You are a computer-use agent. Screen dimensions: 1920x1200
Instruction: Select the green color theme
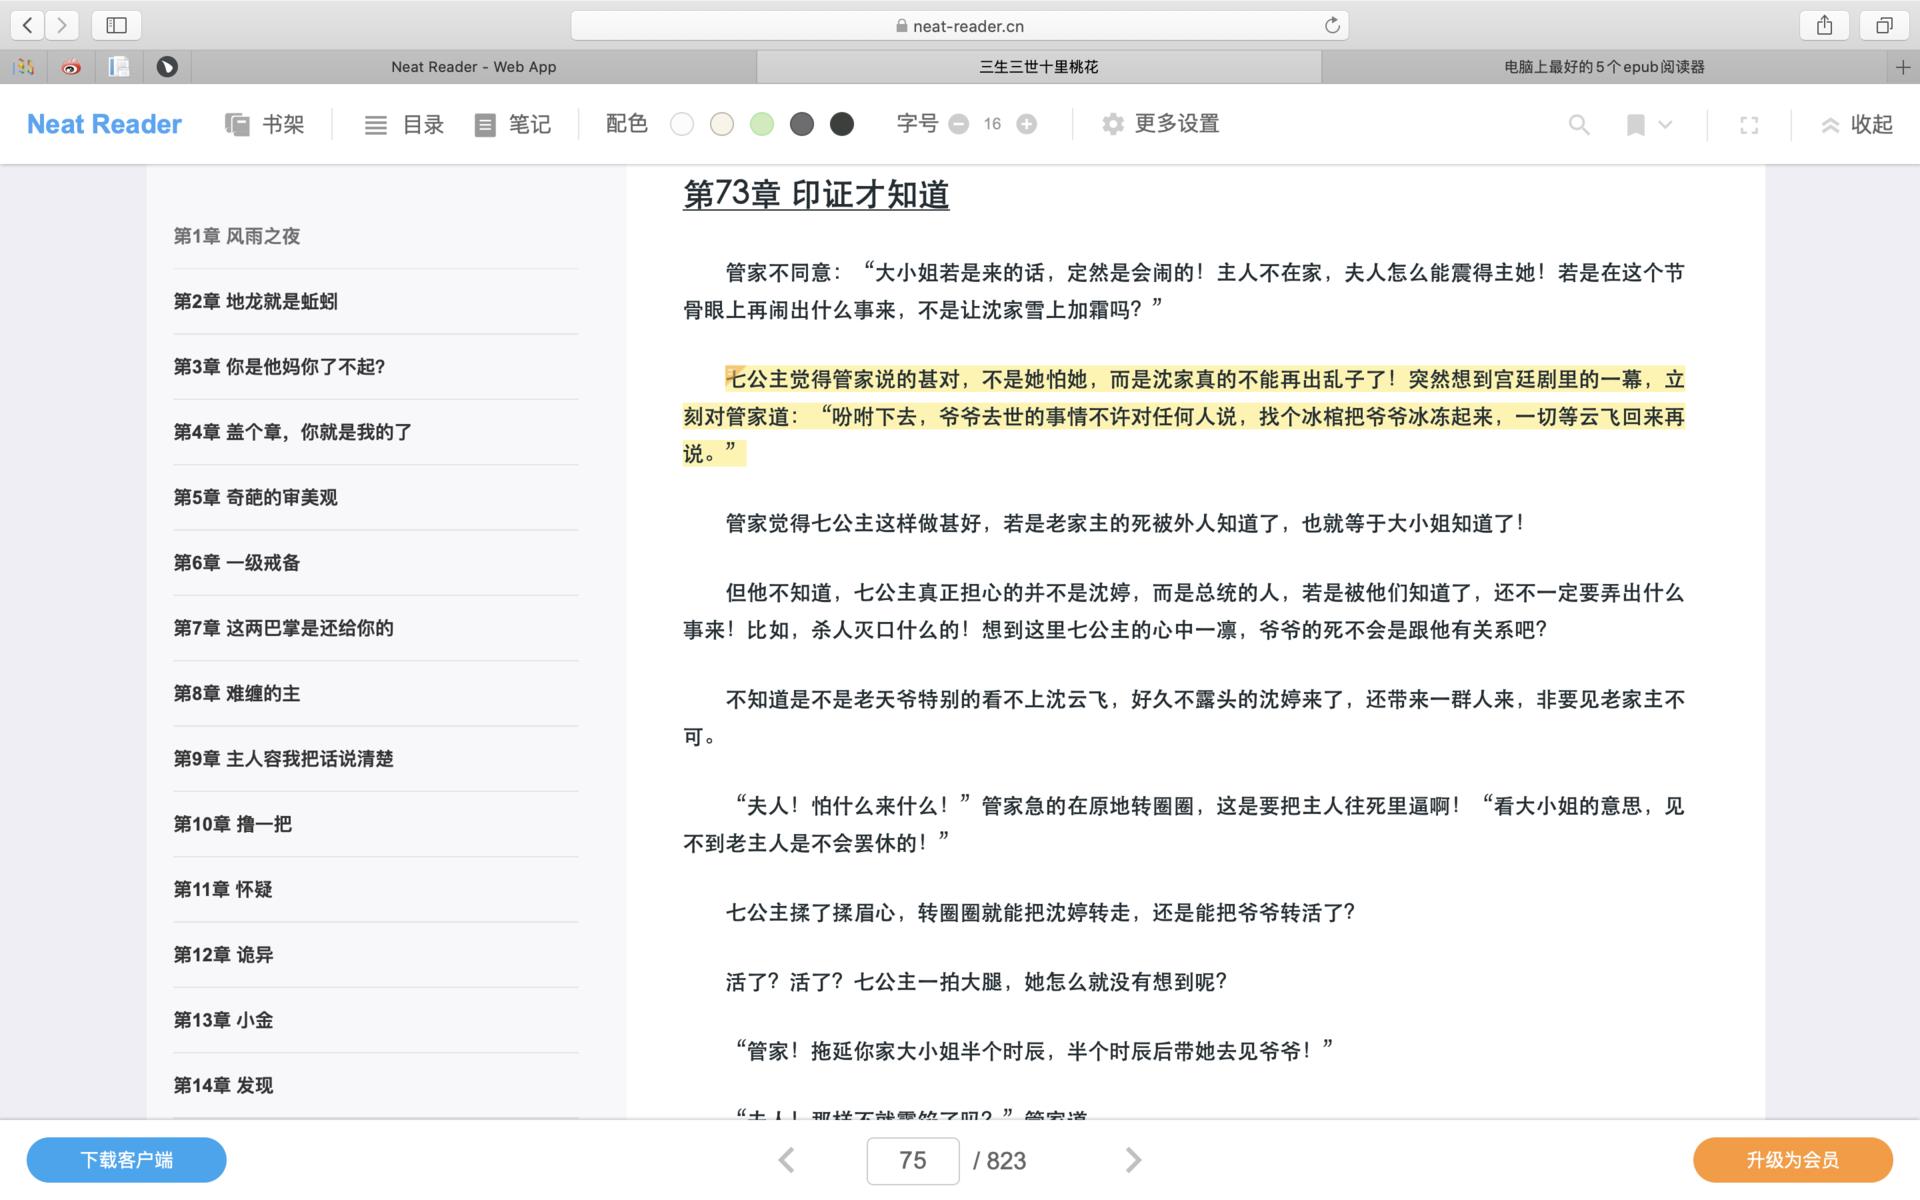coord(762,124)
